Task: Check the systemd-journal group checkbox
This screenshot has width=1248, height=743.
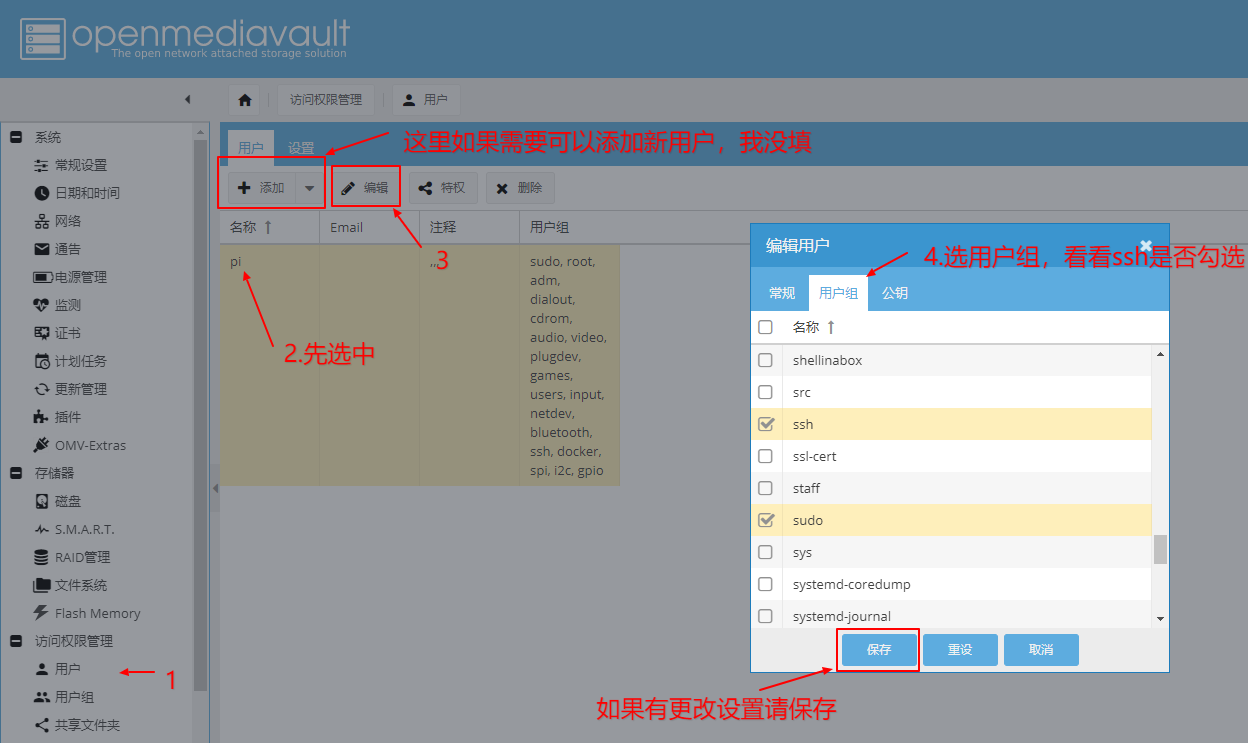Action: [765, 616]
